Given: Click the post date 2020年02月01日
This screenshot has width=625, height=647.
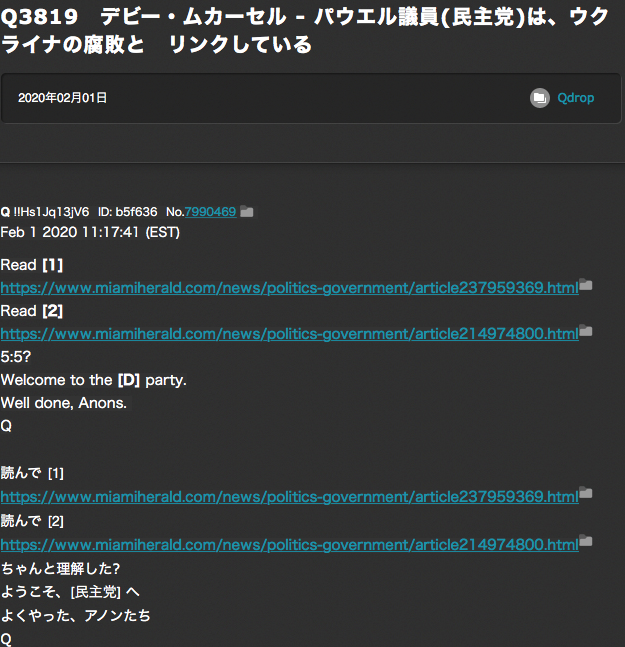Looking at the screenshot, I should pyautogui.click(x=62, y=98).
